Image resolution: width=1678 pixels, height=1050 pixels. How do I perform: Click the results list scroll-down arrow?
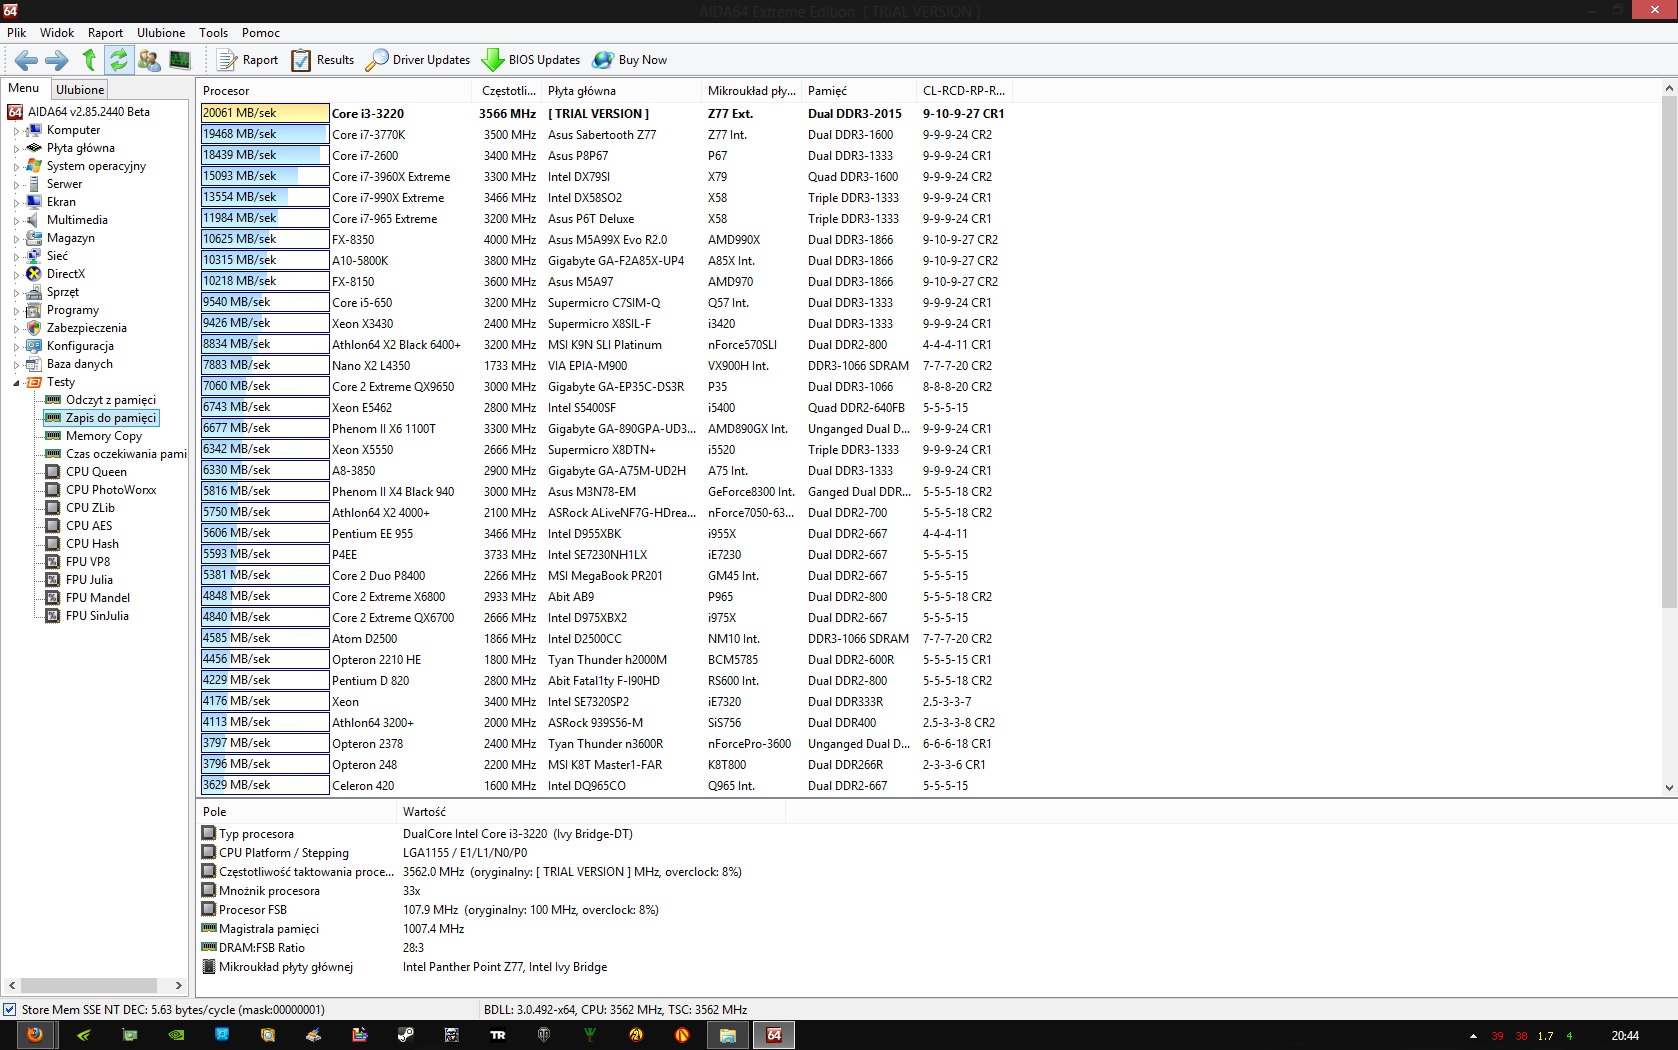click(x=1669, y=788)
